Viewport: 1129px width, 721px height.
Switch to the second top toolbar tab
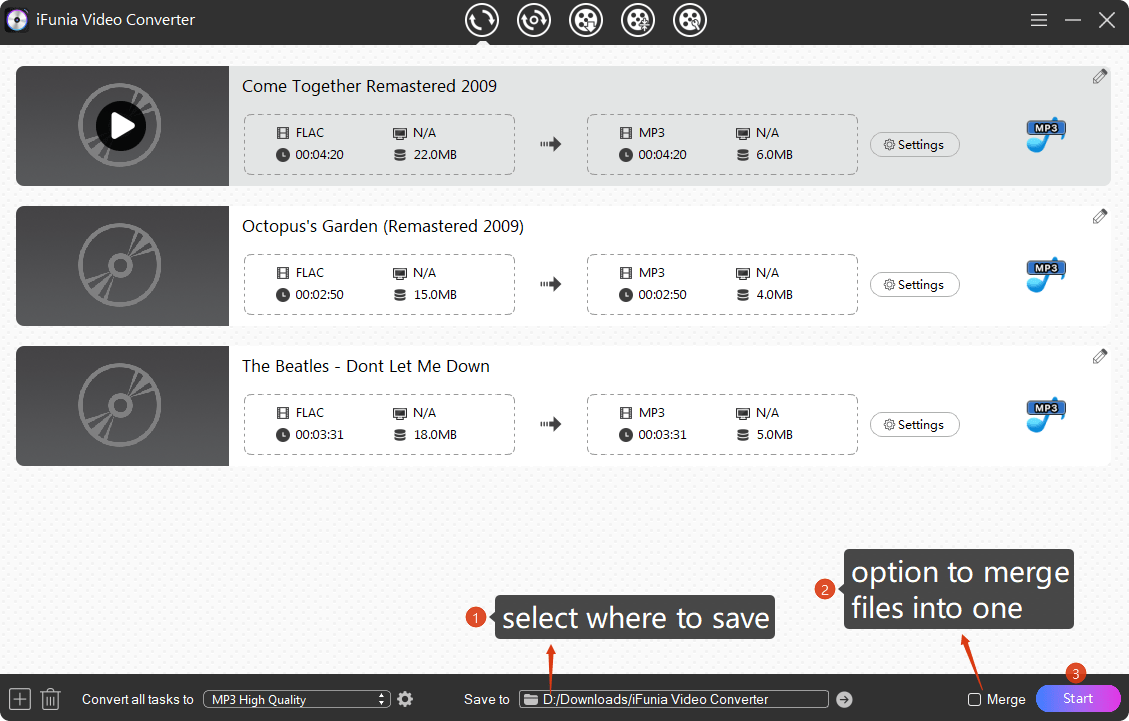[x=534, y=20]
